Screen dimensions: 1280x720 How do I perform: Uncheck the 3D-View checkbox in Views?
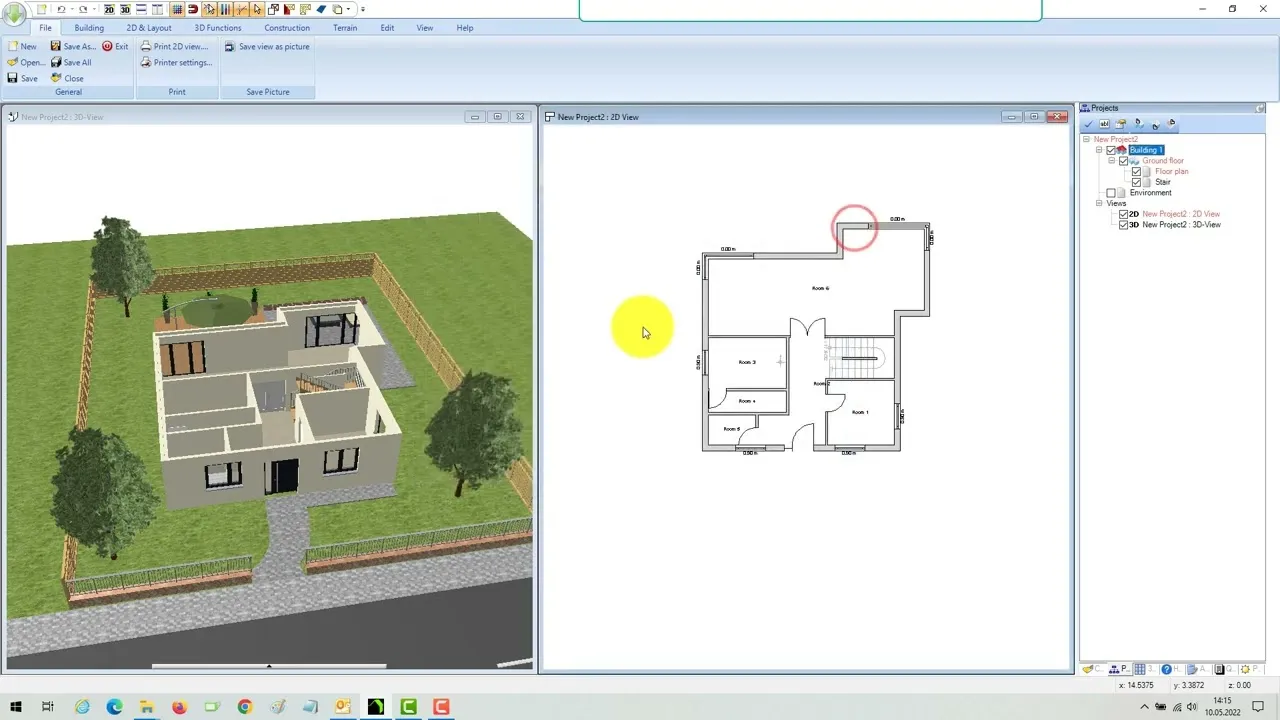(1124, 225)
